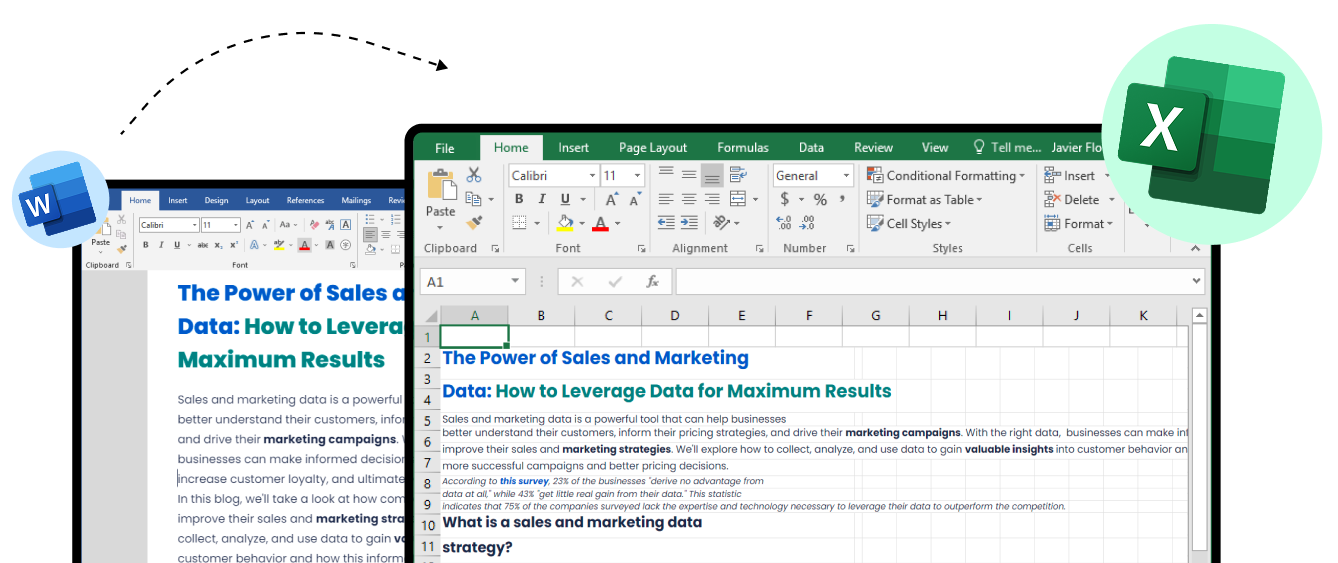1338x563 pixels.
Task: Click the Insert Function fx icon
Action: [652, 282]
